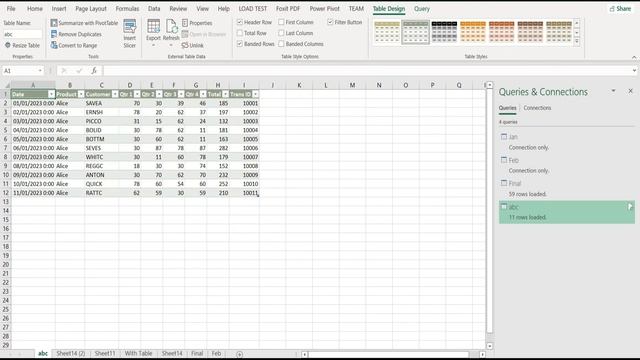Select cell with customer SAVEA
The height and width of the screenshot is (360, 640).
click(101, 103)
